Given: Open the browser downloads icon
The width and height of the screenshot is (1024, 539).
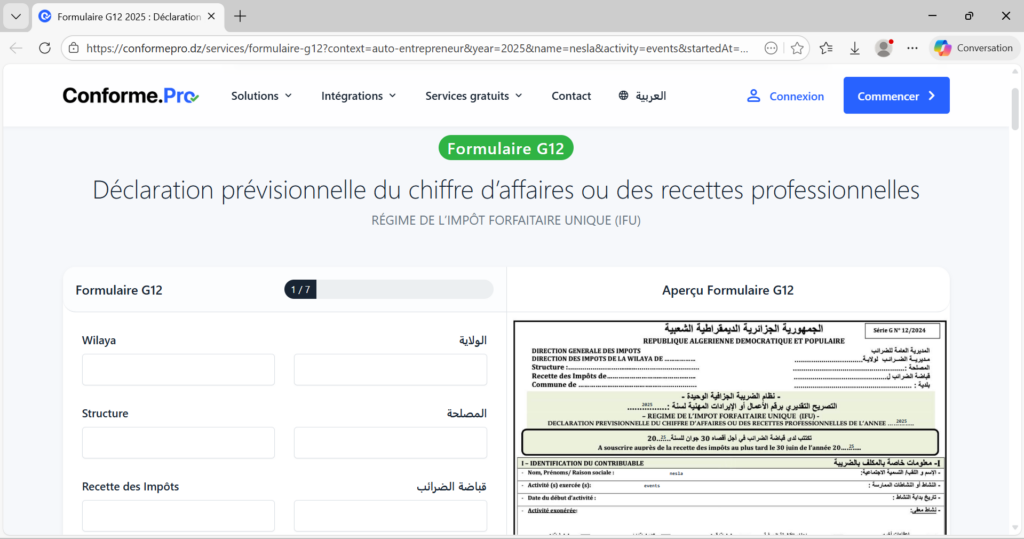Looking at the screenshot, I should (x=855, y=48).
